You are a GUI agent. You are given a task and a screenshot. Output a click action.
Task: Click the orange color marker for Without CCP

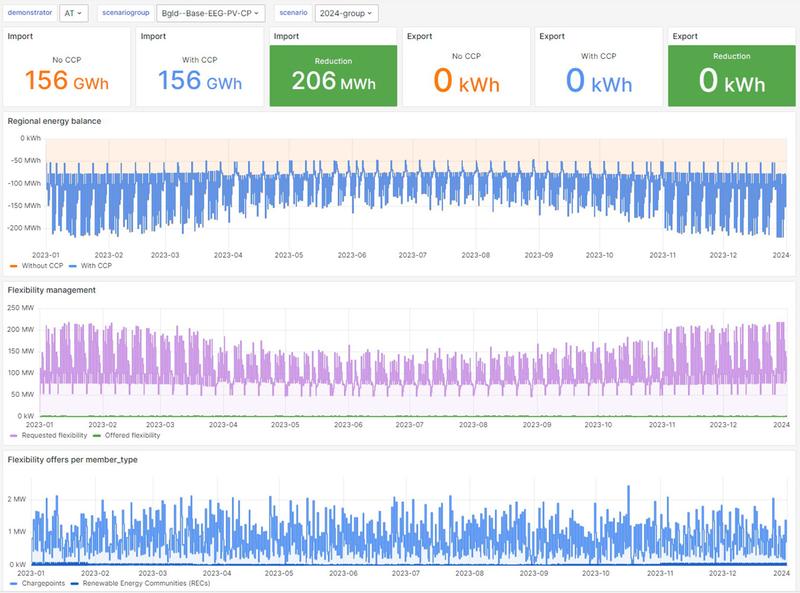click(13, 266)
